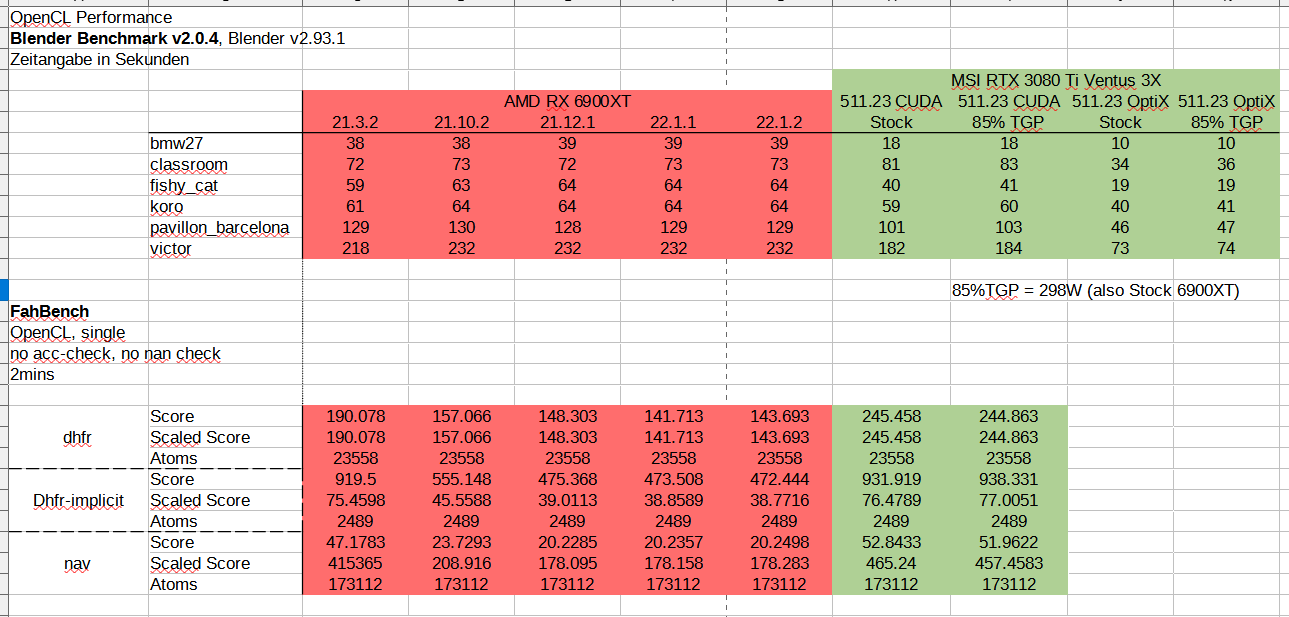Select the 'no acc-check, no nan check' cell
This screenshot has width=1289, height=617.
coord(115,353)
